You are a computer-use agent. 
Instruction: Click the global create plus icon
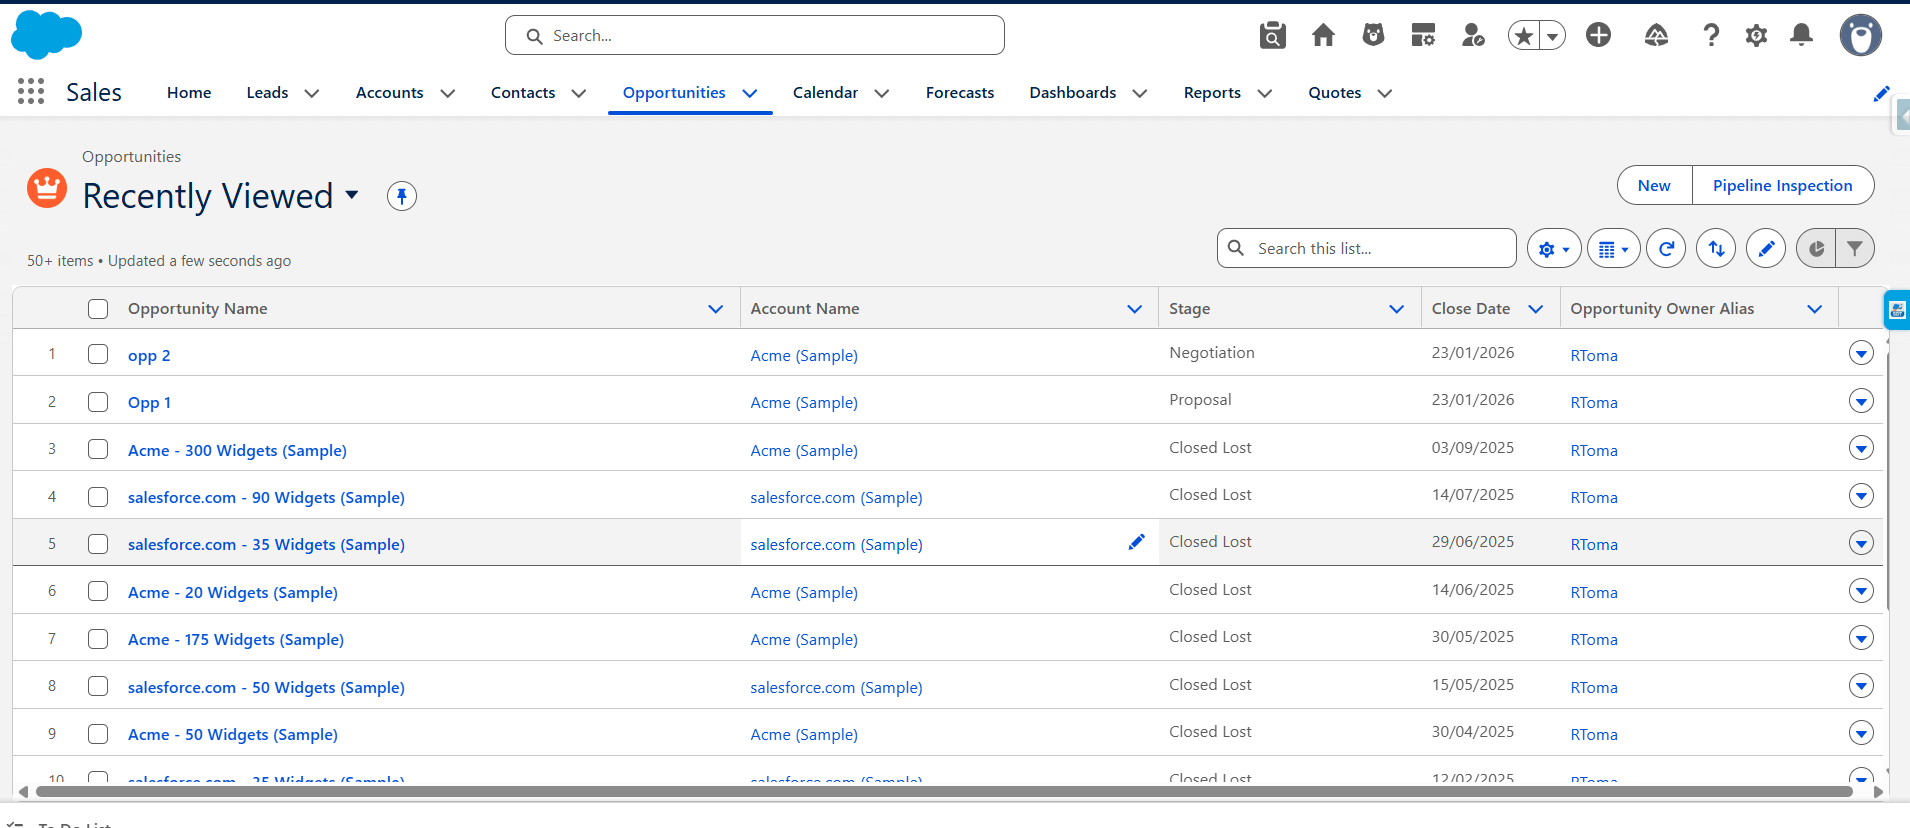click(x=1599, y=36)
